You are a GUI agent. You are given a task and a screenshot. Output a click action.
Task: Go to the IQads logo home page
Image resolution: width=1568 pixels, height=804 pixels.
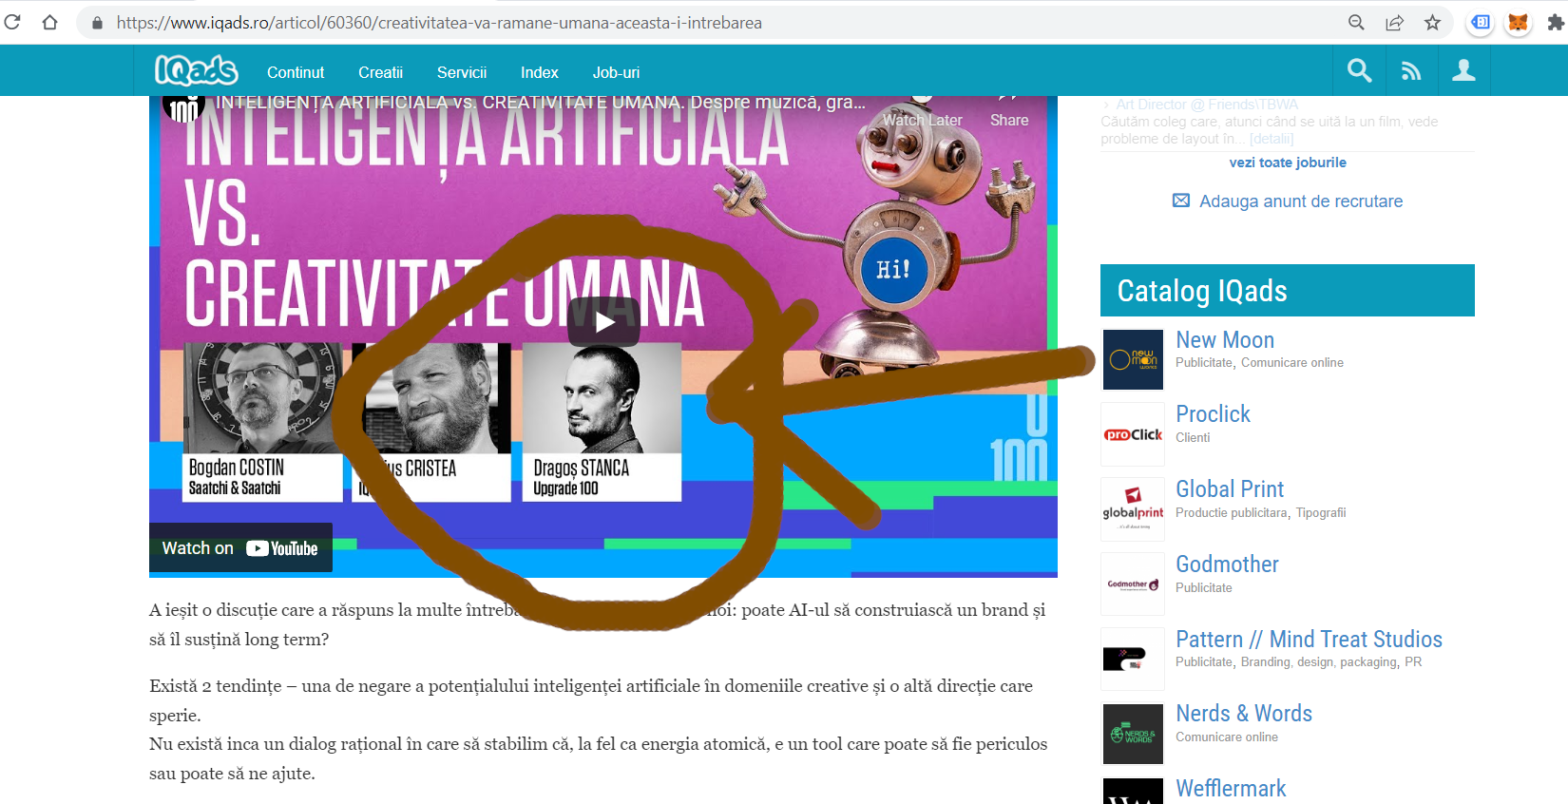tap(197, 70)
